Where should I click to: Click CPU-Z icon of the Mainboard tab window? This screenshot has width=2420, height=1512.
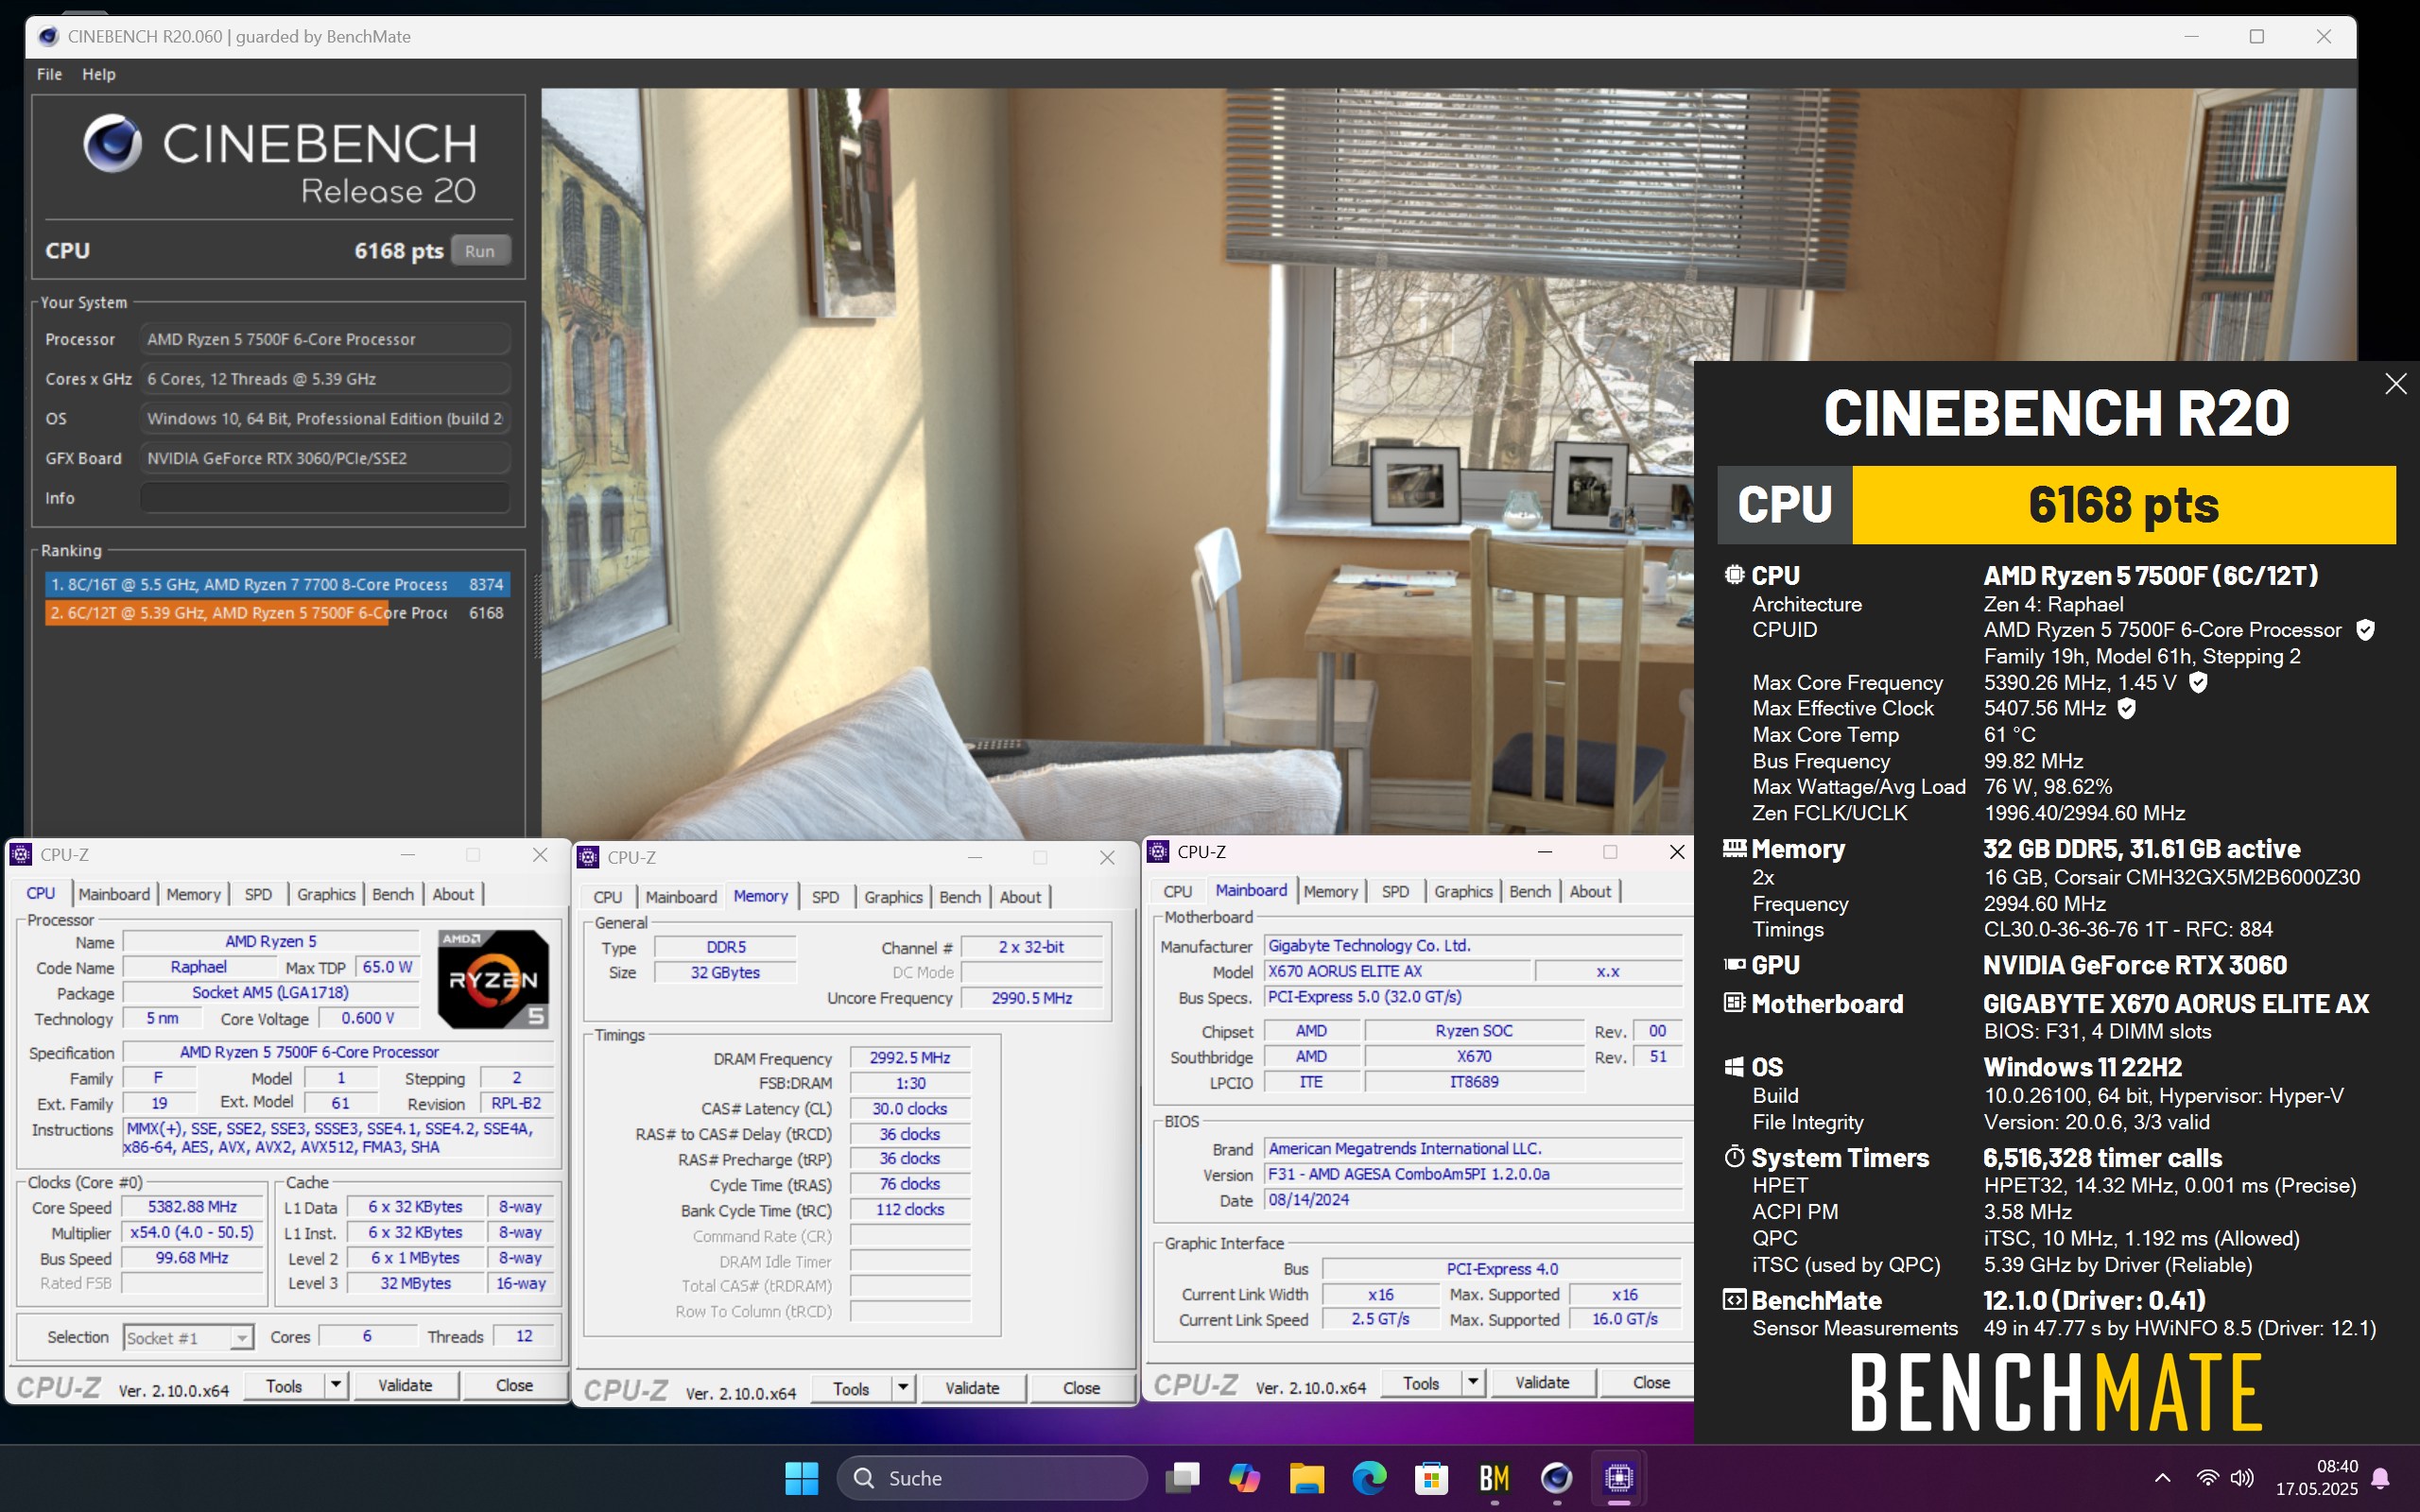click(x=1158, y=852)
